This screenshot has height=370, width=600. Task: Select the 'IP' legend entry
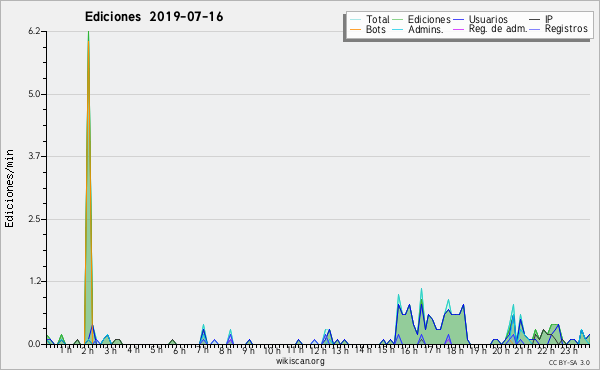pos(549,19)
